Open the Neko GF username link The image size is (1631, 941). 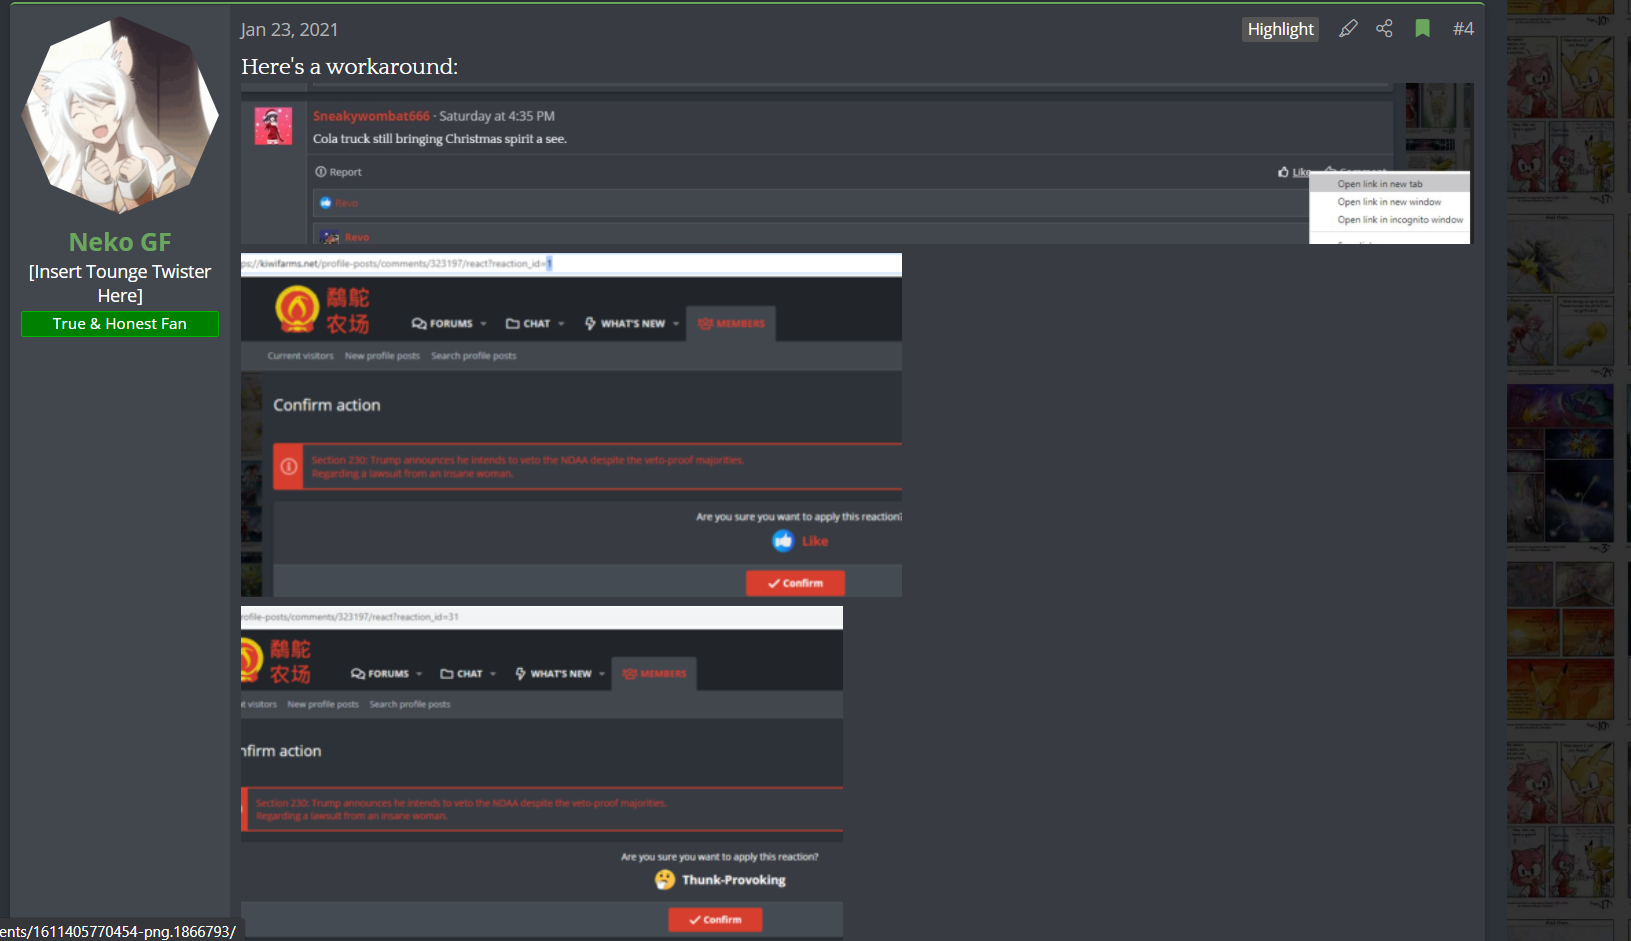tap(120, 242)
